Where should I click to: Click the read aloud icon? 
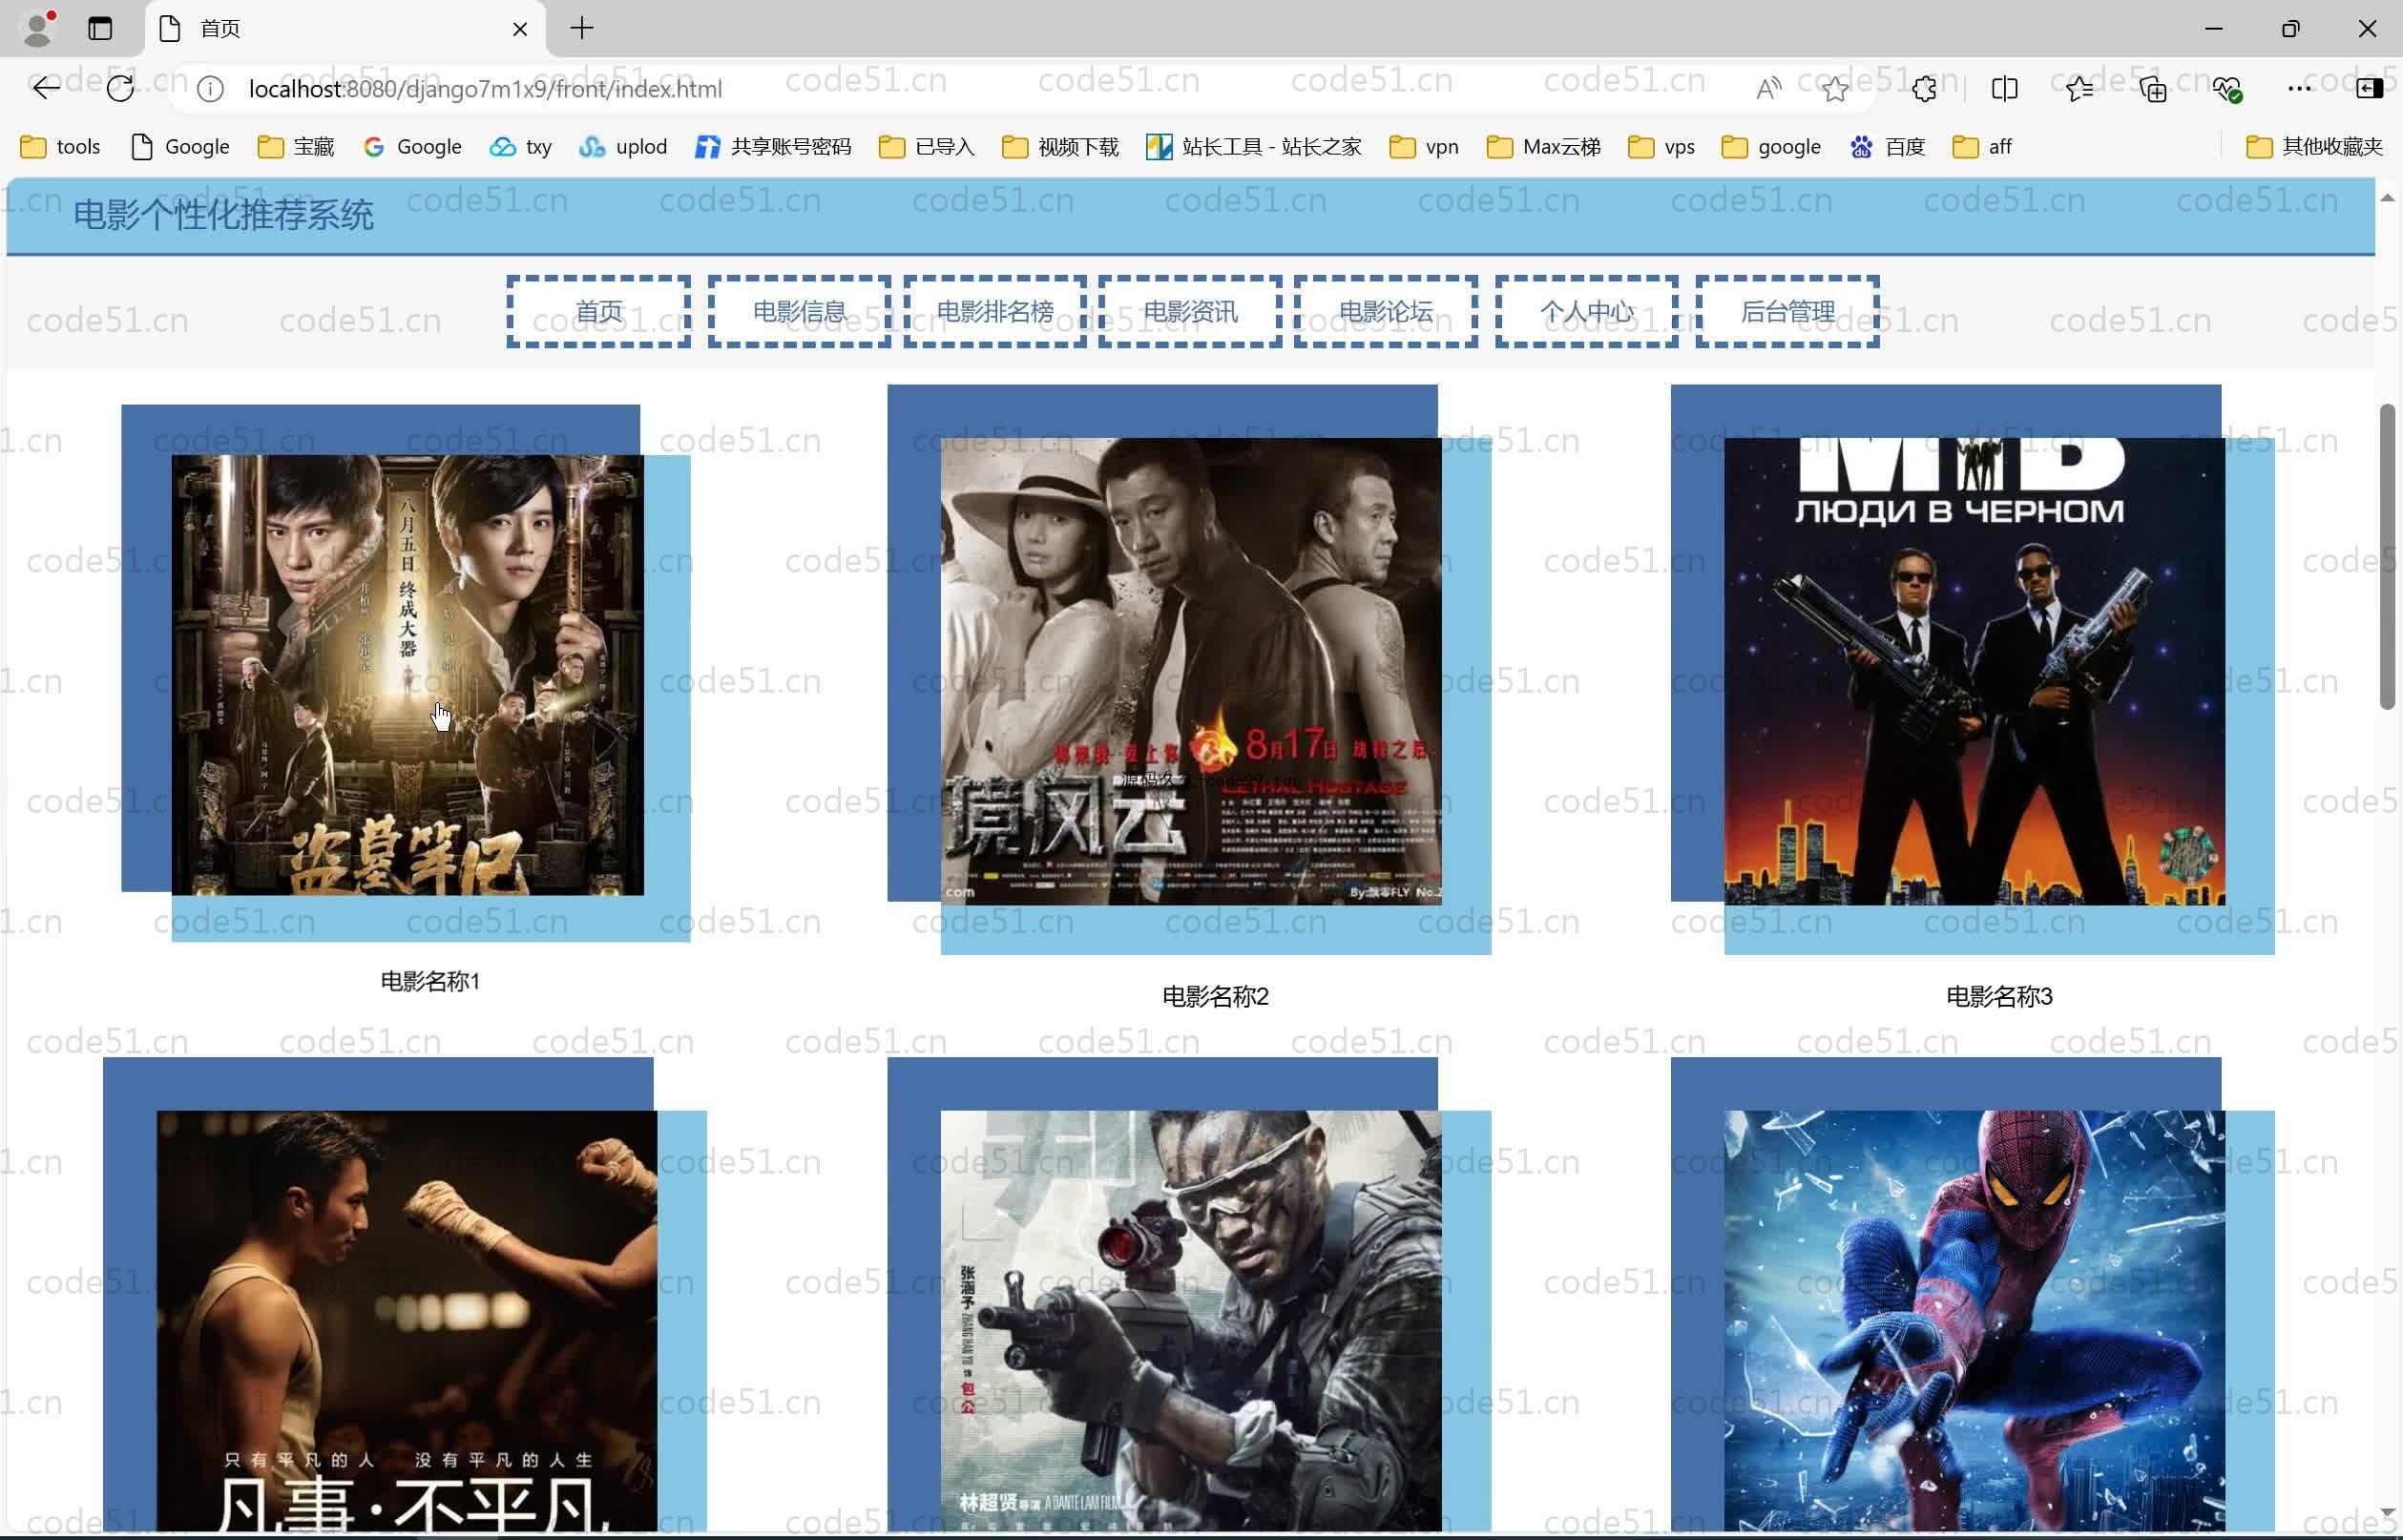coord(1768,89)
